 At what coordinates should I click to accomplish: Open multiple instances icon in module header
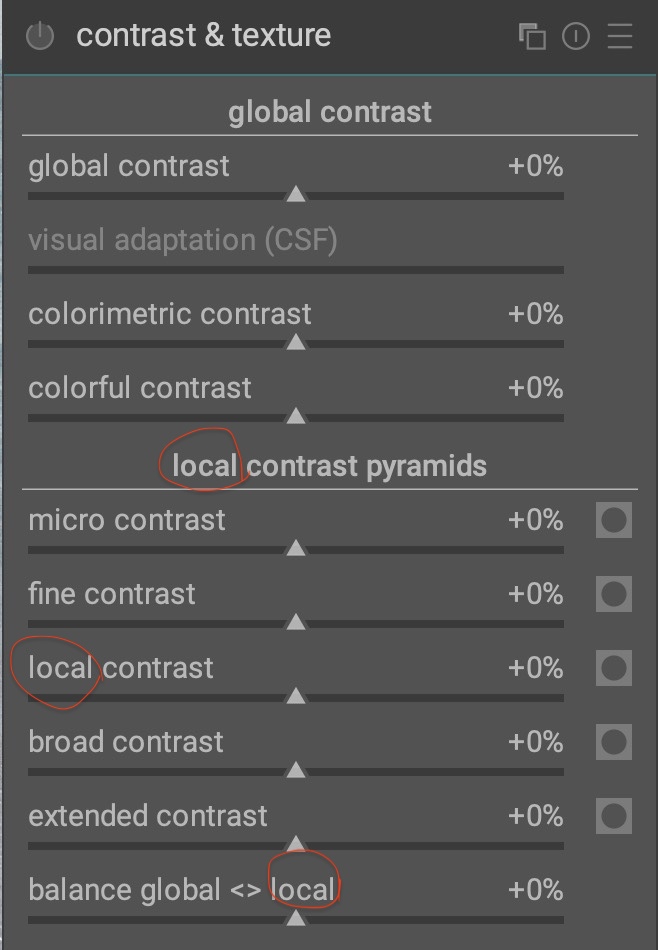point(532,37)
